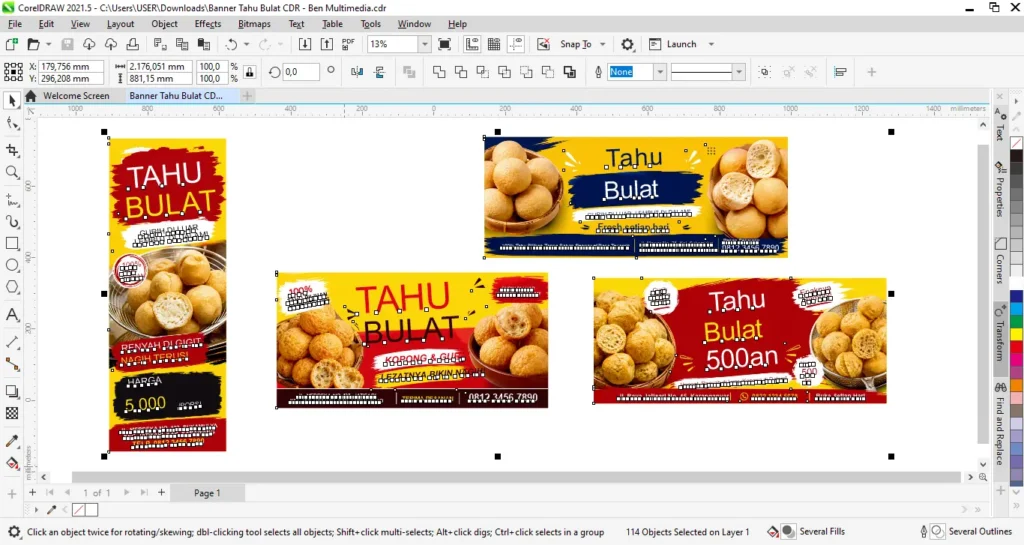Screen dimensions: 1024x545
Task: Toggle the lock ratio padlock
Action: (x=249, y=72)
